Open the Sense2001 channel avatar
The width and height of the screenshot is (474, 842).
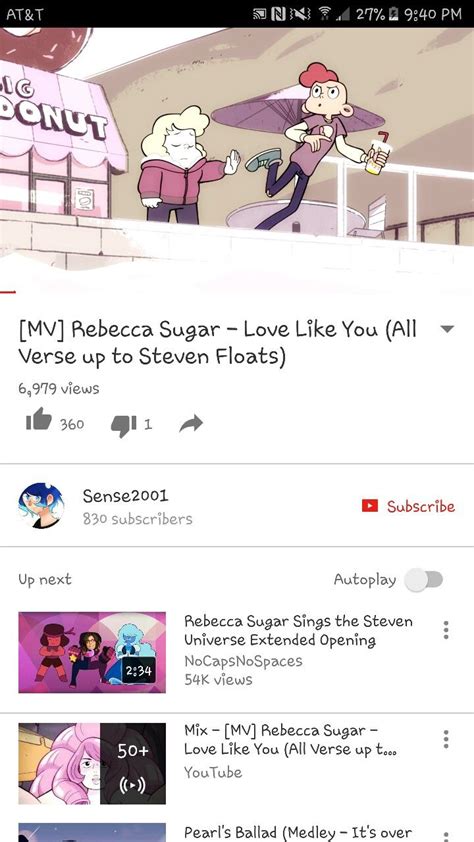(x=41, y=505)
